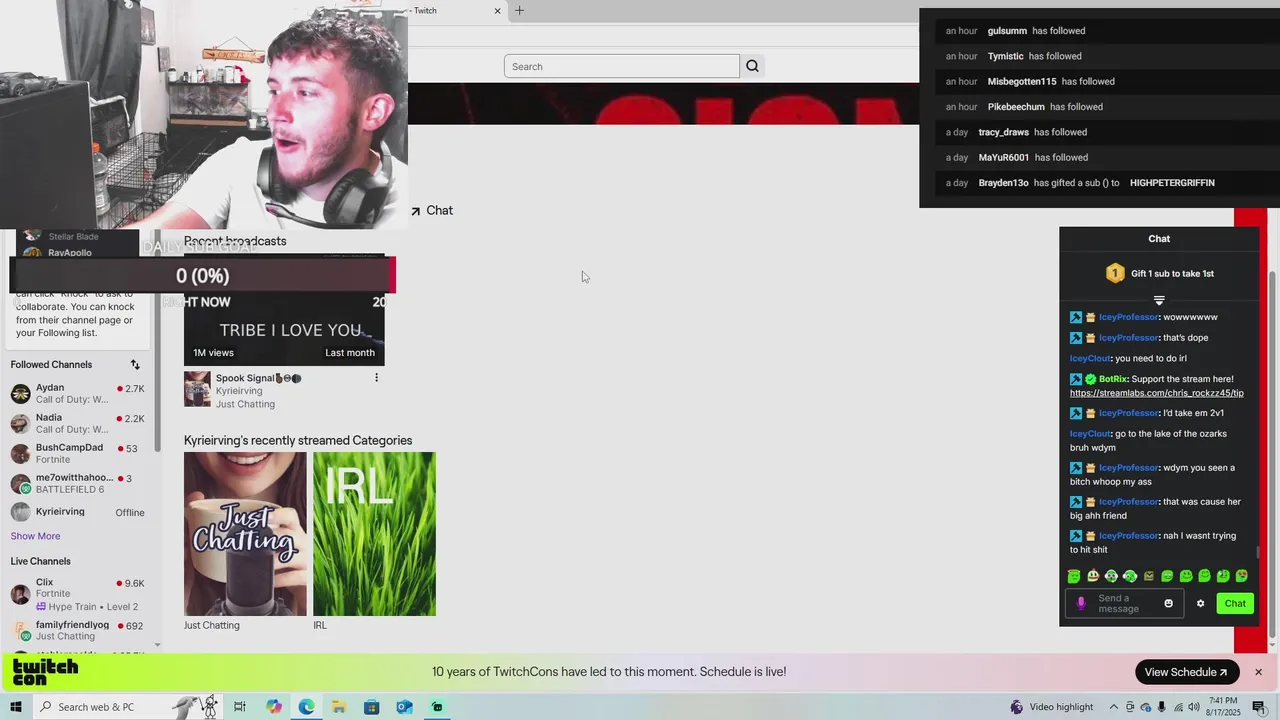The image size is (1280, 720).
Task: Open File Explorer from taskbar
Action: pos(339,707)
